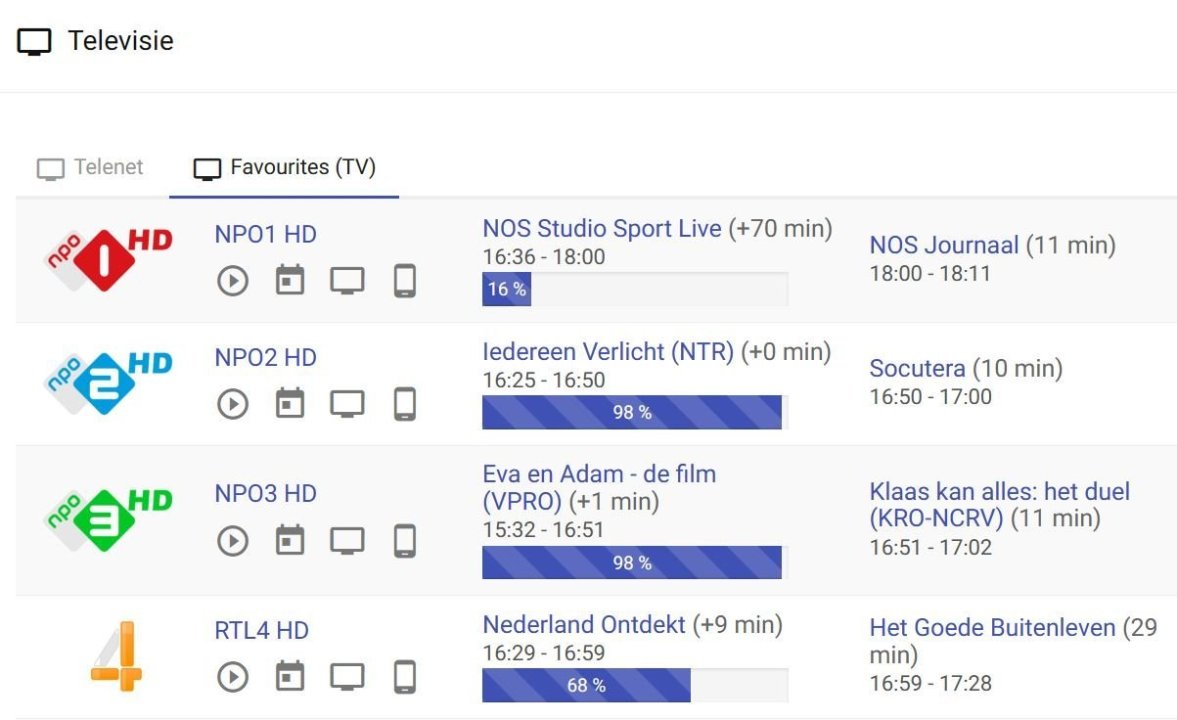Open the NPO1 HD programme calendar
Screen dimensions: 1177x720
pos(290,282)
